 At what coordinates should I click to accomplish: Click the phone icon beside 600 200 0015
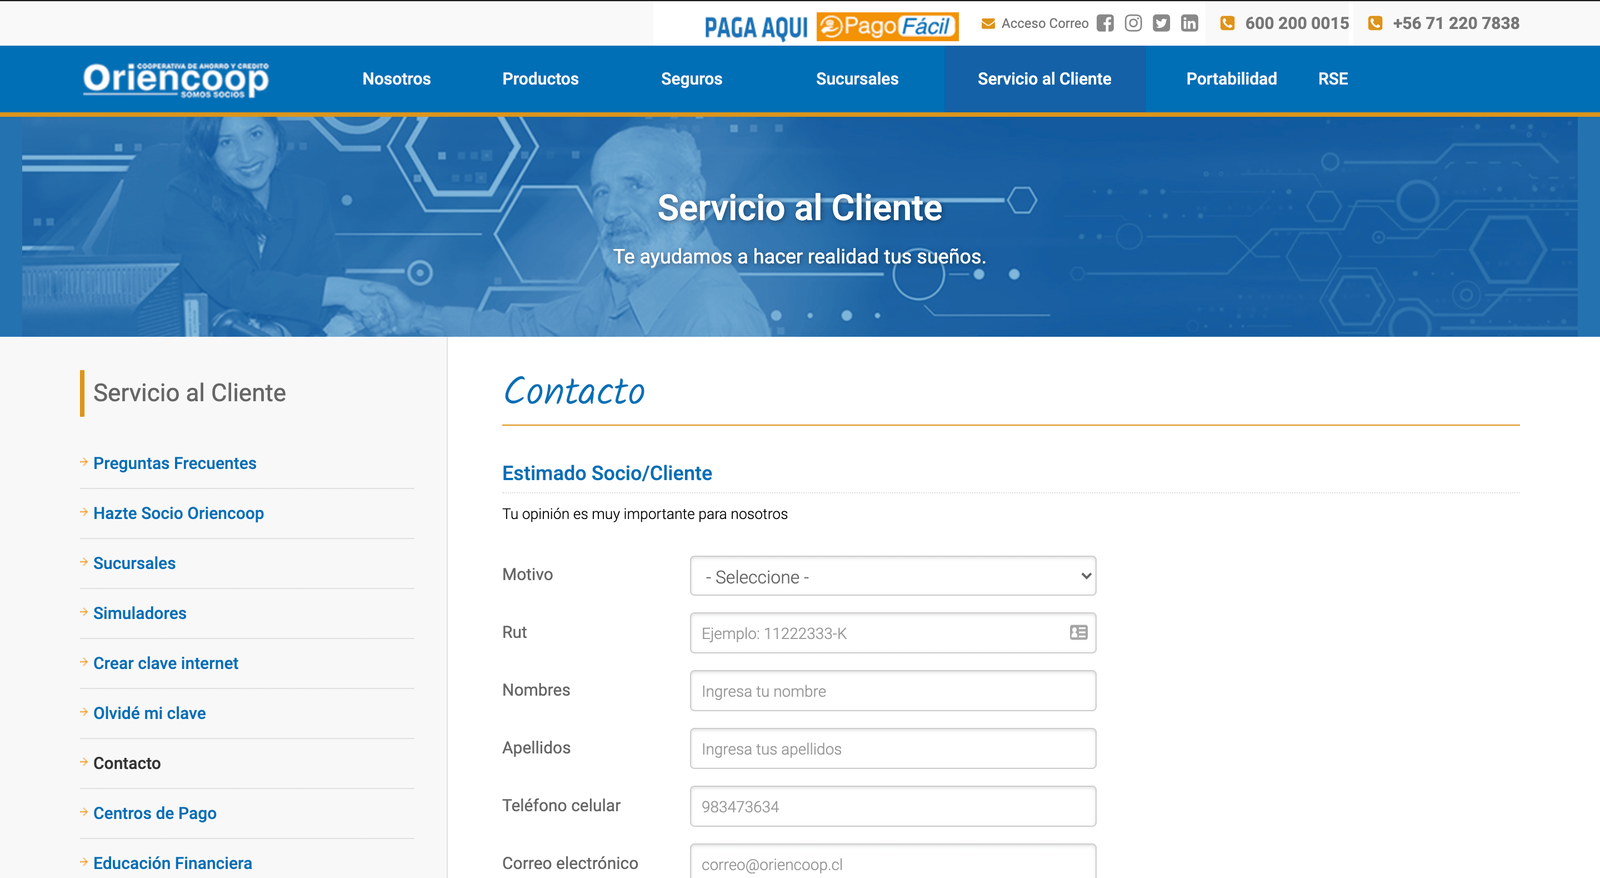coord(1227,23)
